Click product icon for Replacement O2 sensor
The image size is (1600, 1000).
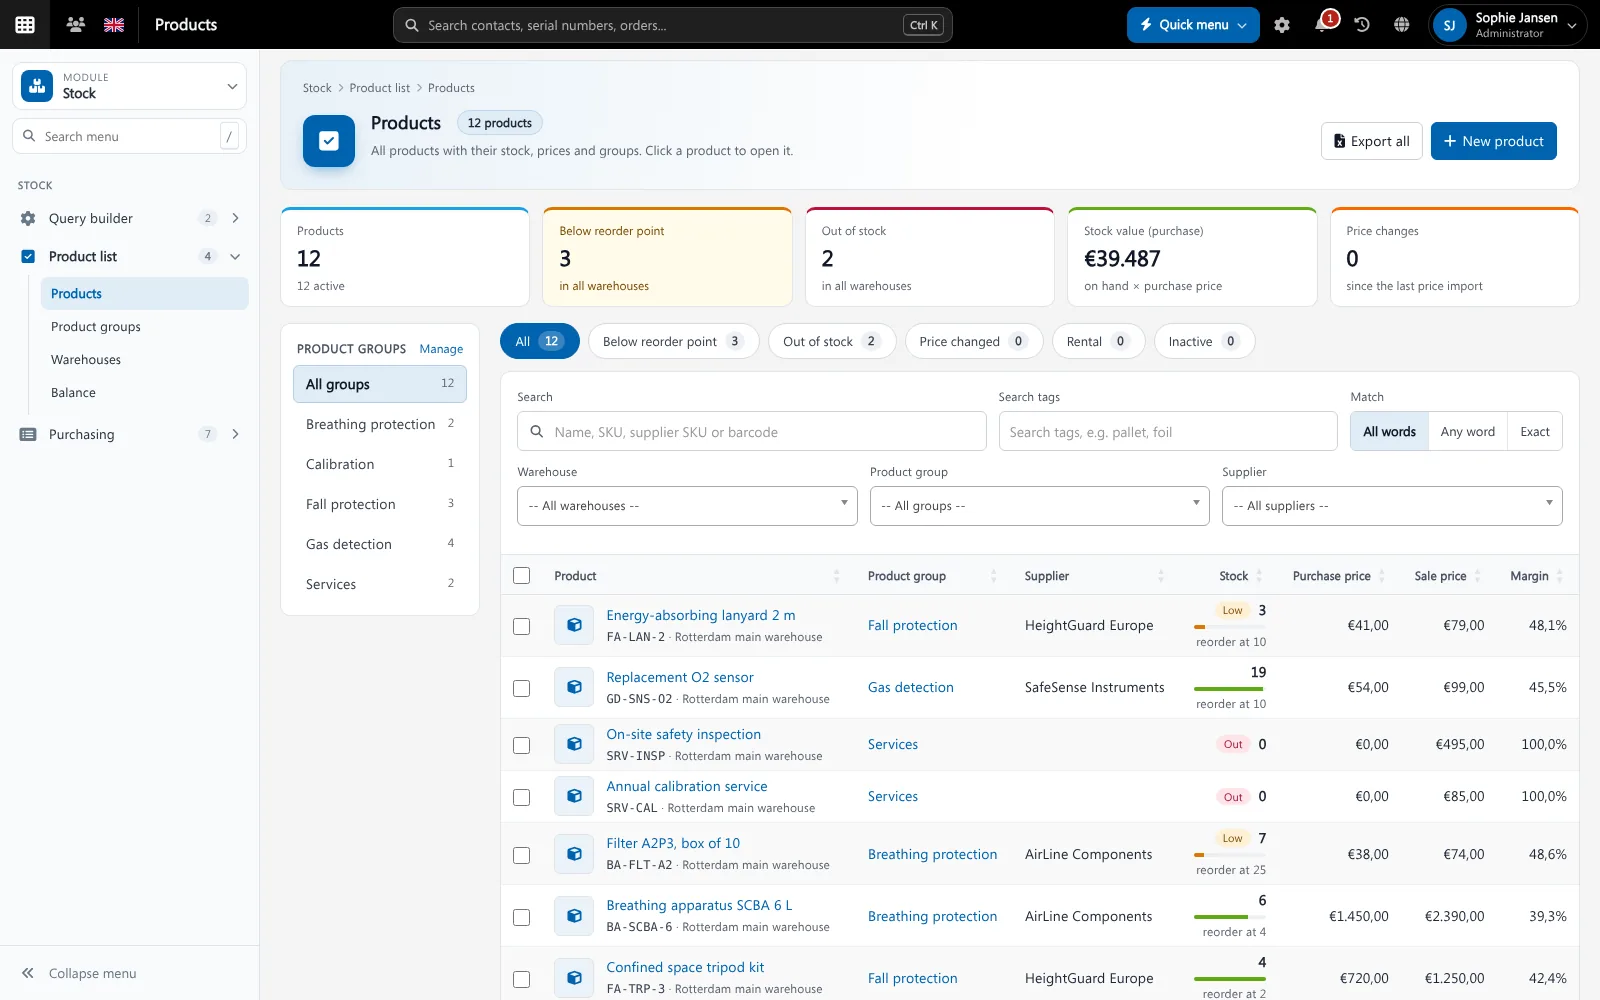574,687
